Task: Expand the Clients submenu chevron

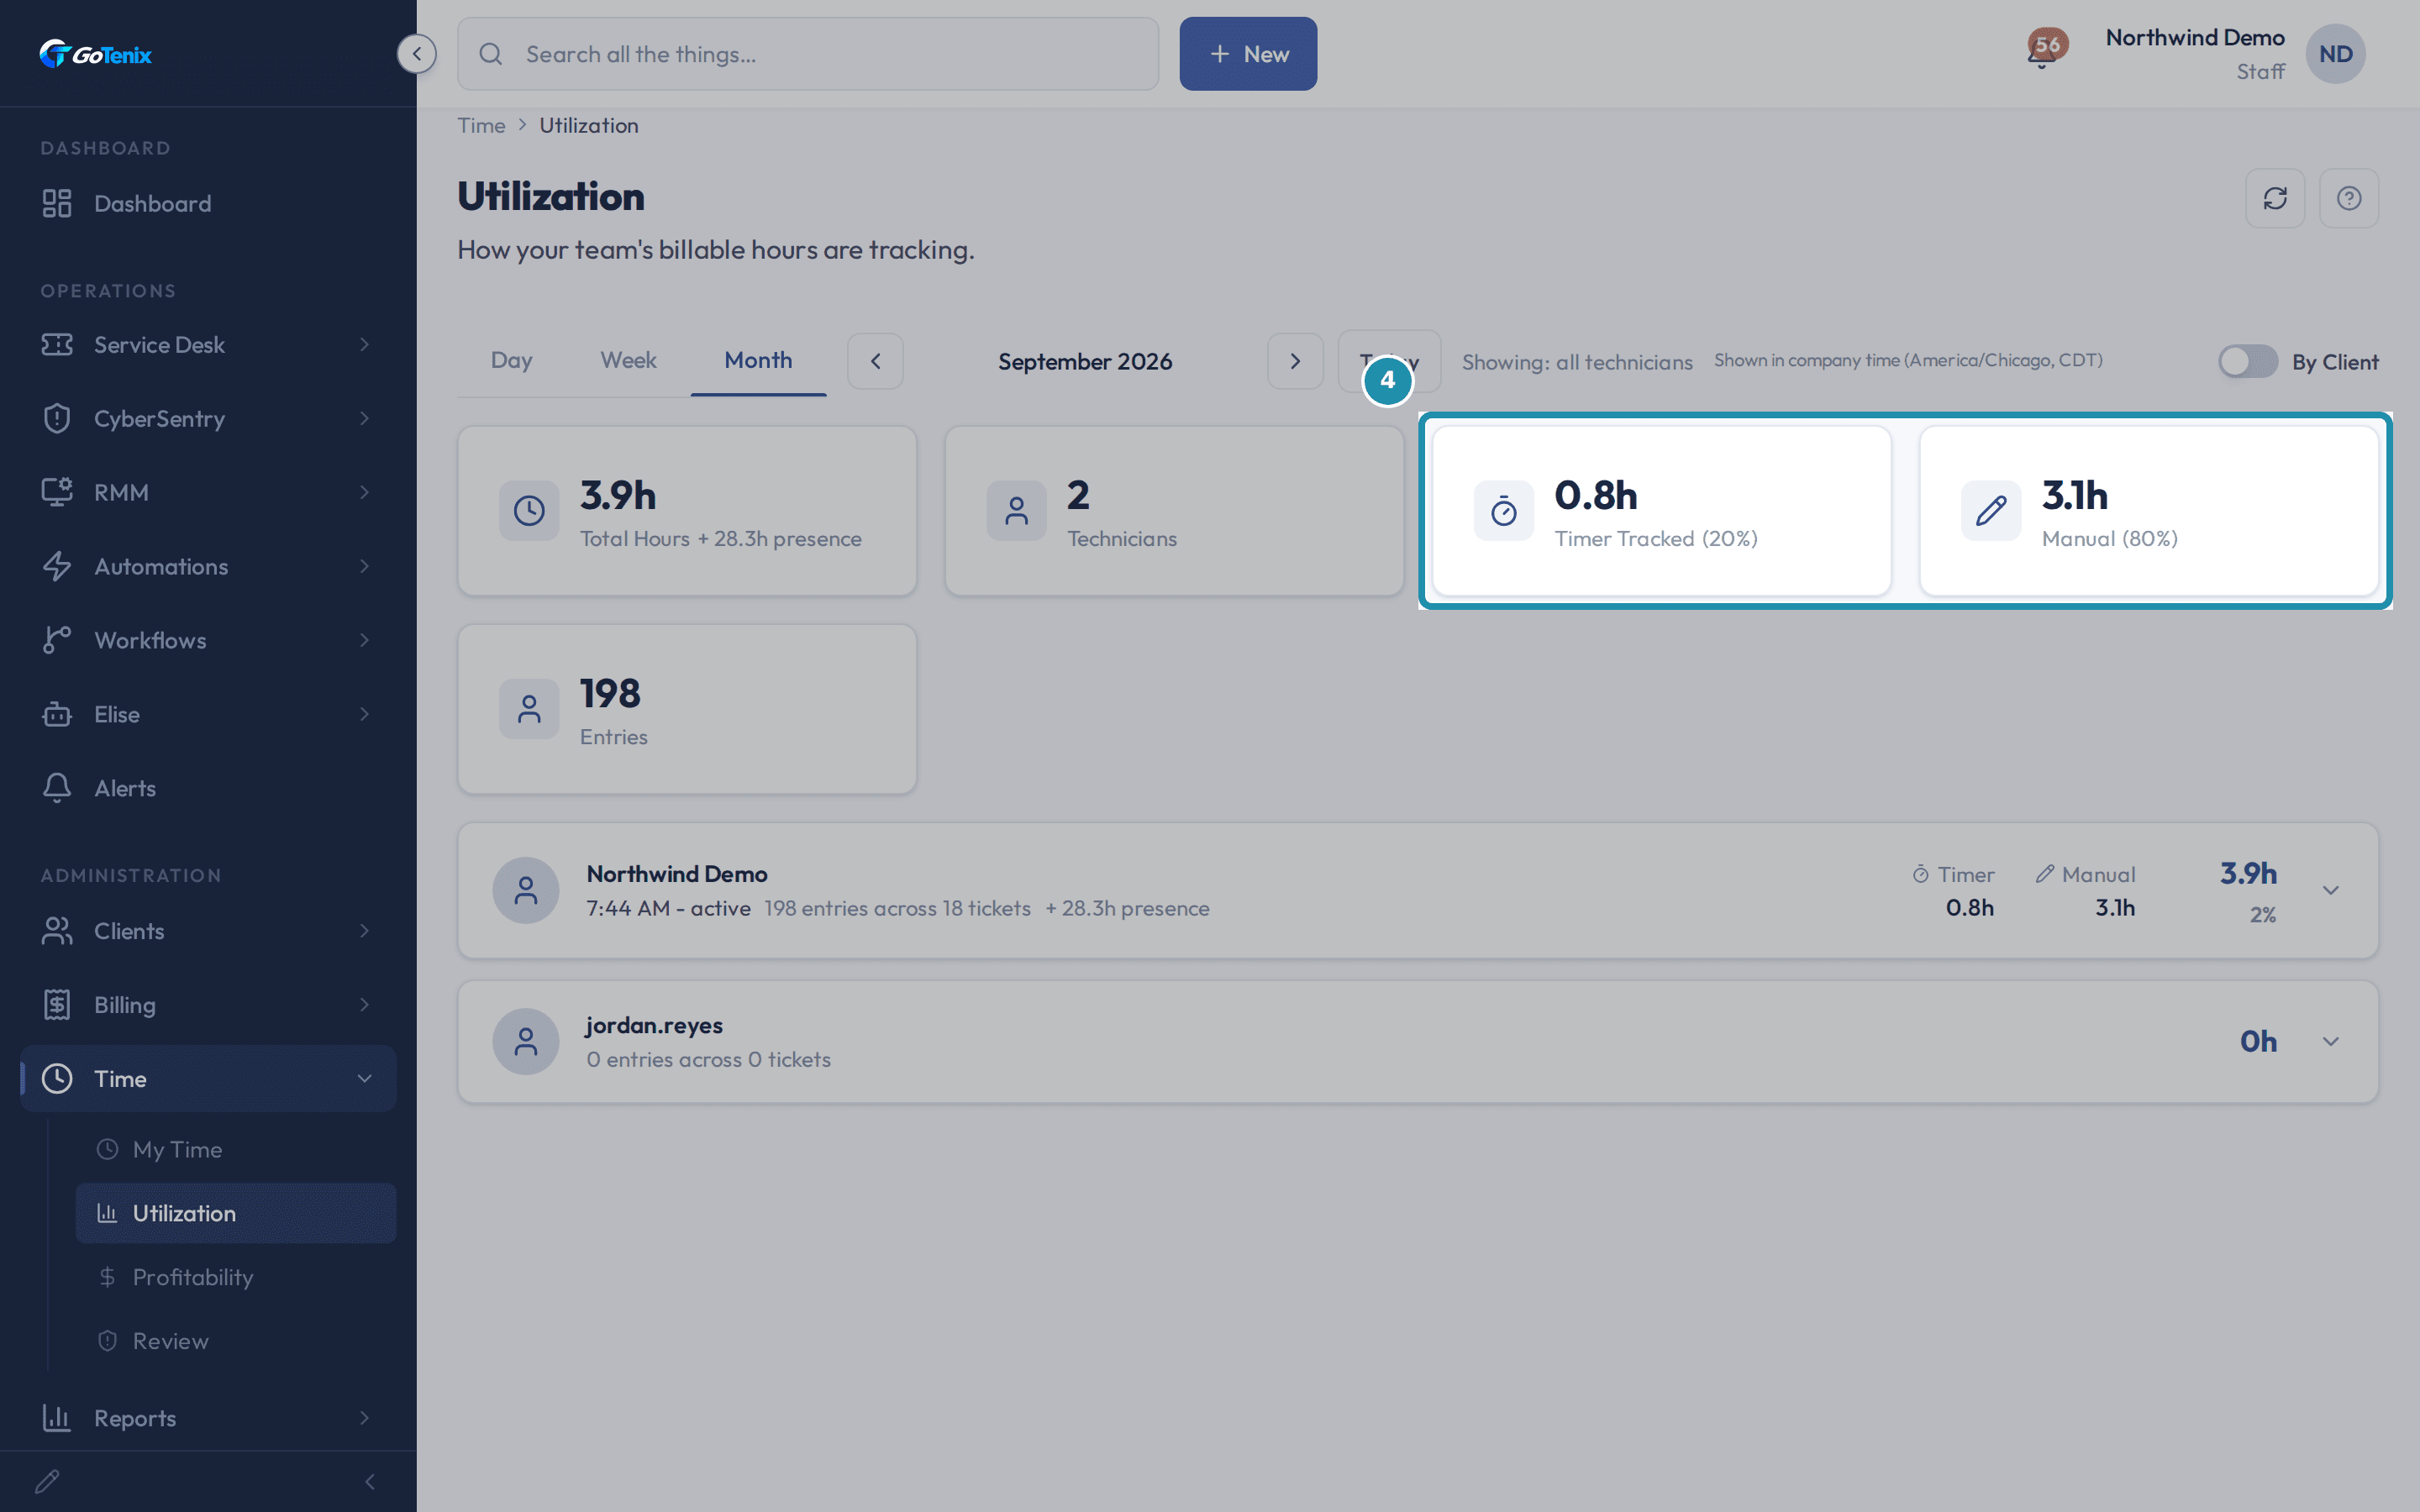Action: [x=365, y=931]
